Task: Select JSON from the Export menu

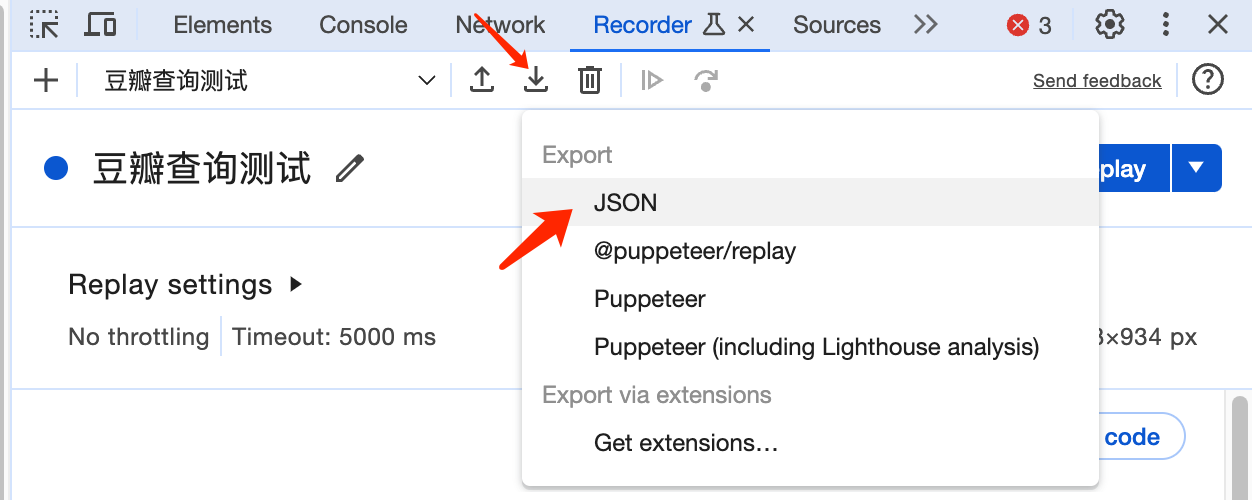Action: (625, 203)
